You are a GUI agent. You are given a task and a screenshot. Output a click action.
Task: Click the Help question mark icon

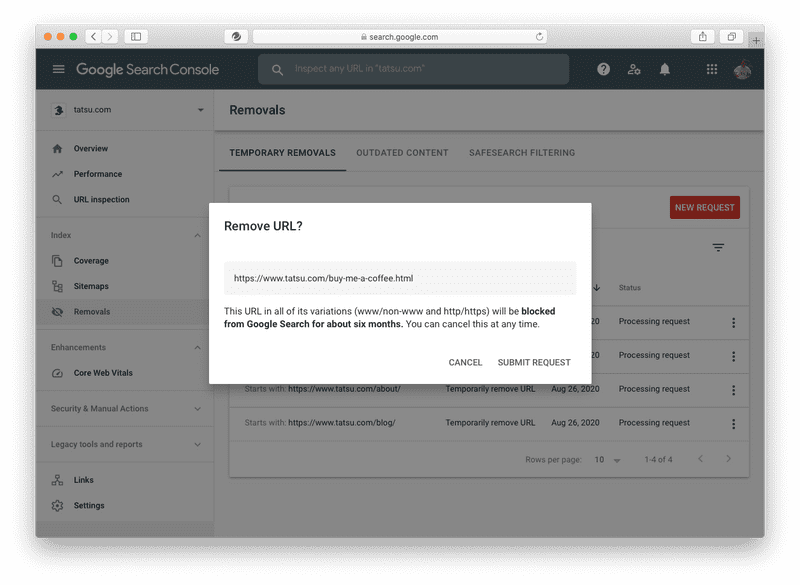point(603,69)
